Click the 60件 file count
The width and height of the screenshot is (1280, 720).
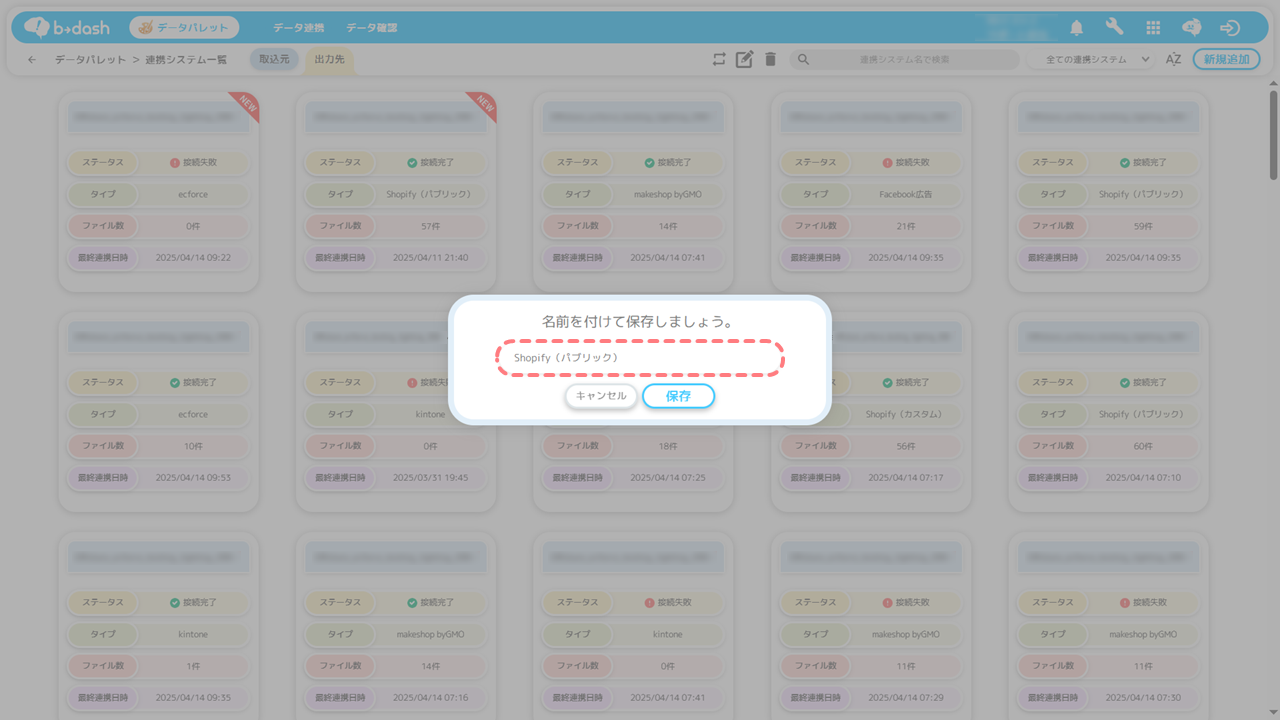1143,446
